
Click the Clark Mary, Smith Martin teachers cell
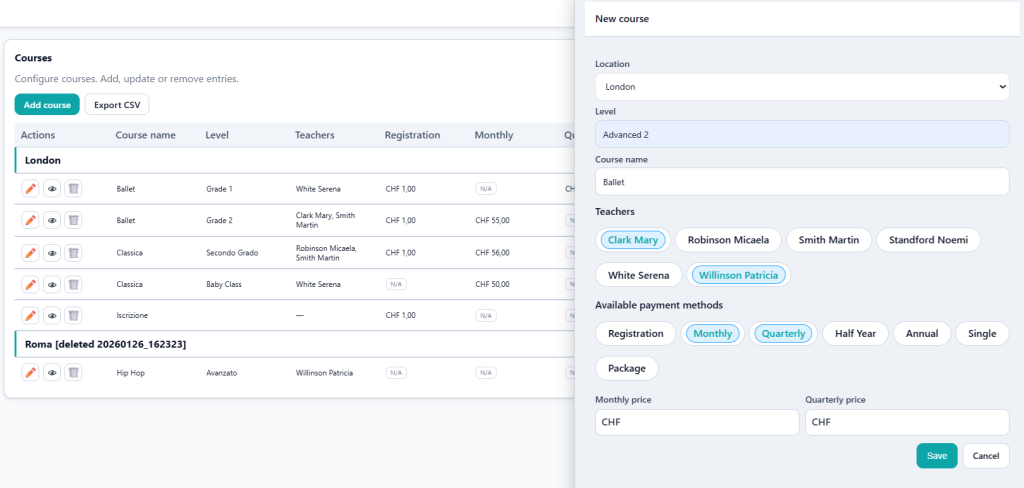pos(325,220)
